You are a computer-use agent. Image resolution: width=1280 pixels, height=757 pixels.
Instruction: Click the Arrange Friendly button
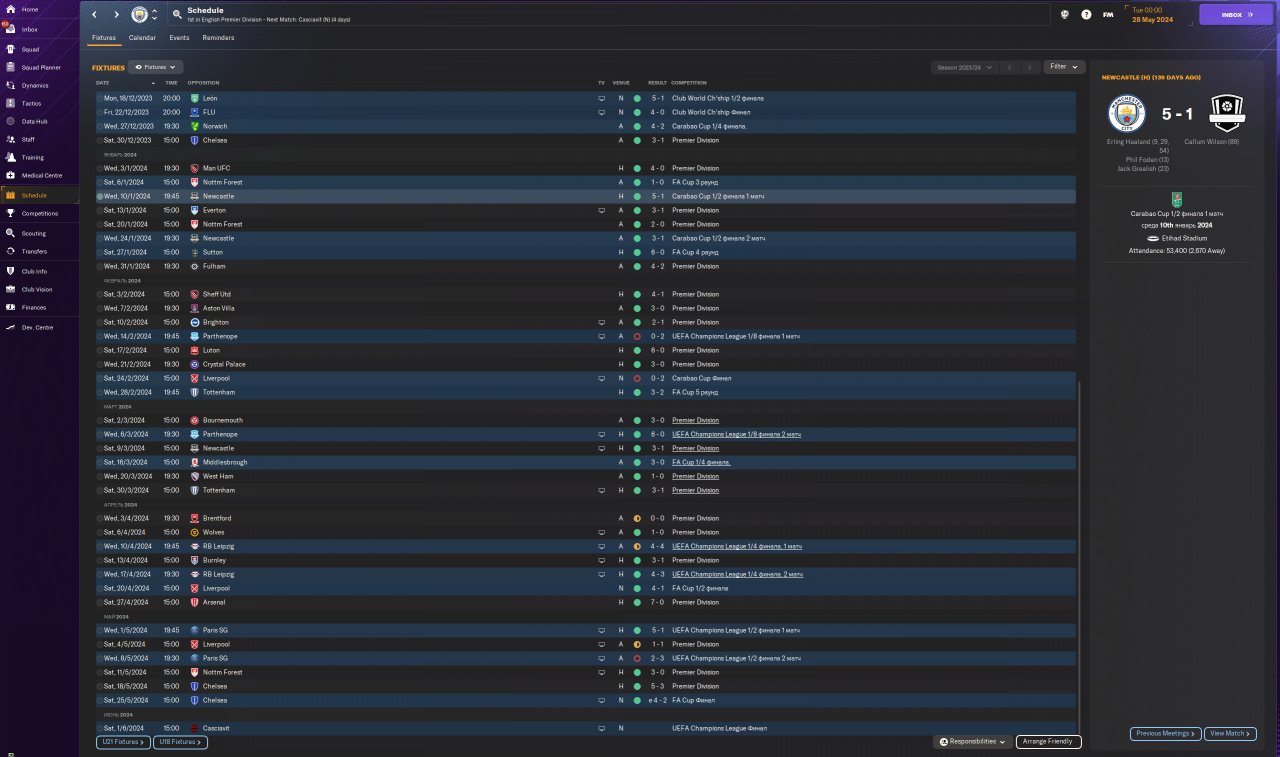pyautogui.click(x=1049, y=742)
